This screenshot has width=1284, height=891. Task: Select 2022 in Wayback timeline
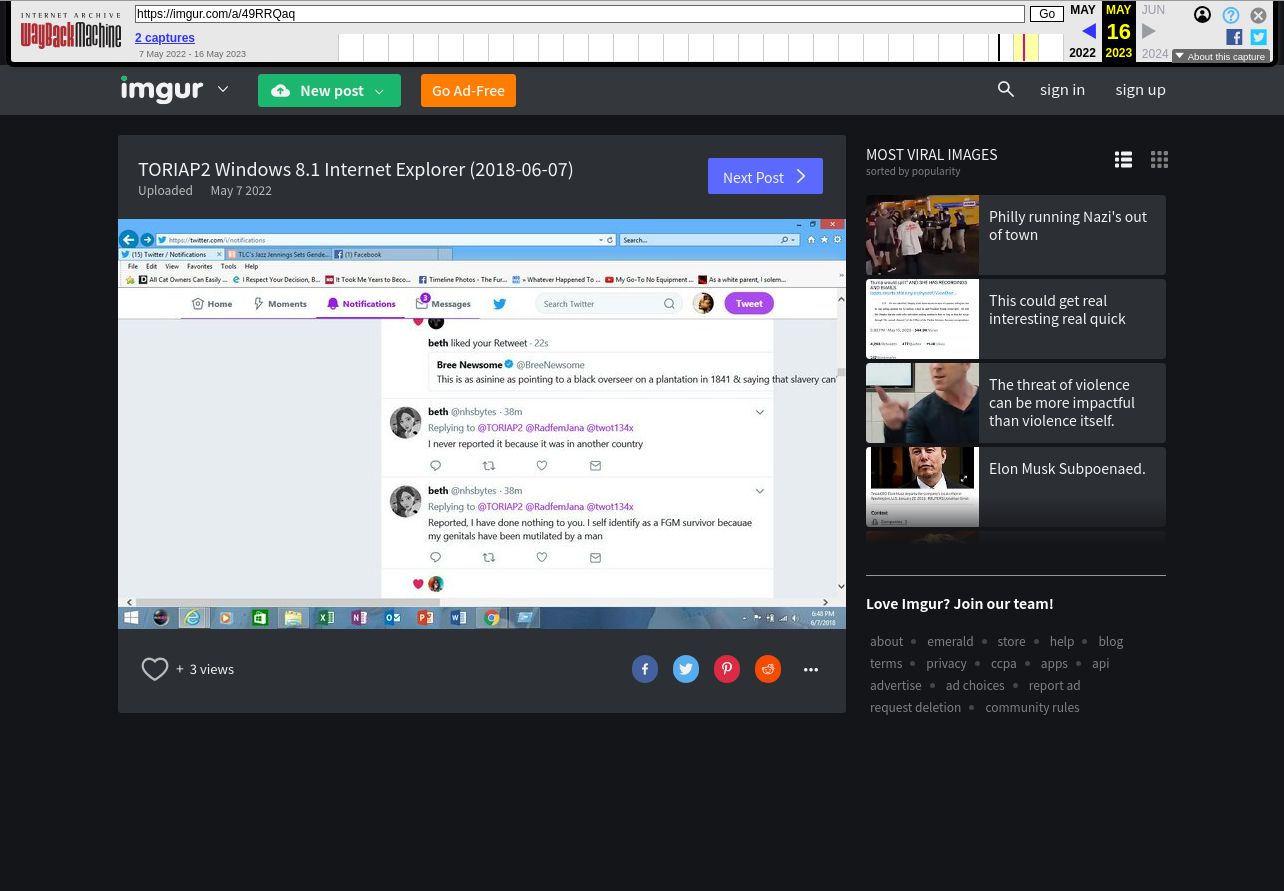[x=1082, y=54]
